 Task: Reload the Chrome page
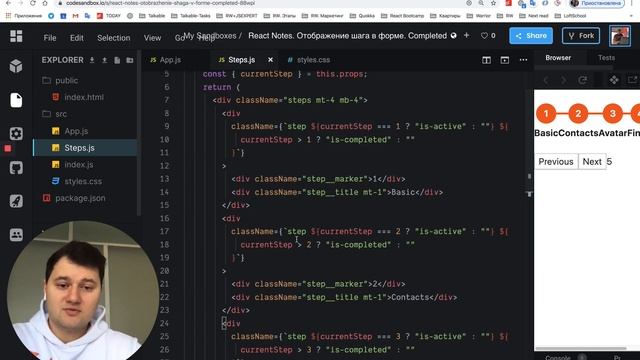point(33,3)
